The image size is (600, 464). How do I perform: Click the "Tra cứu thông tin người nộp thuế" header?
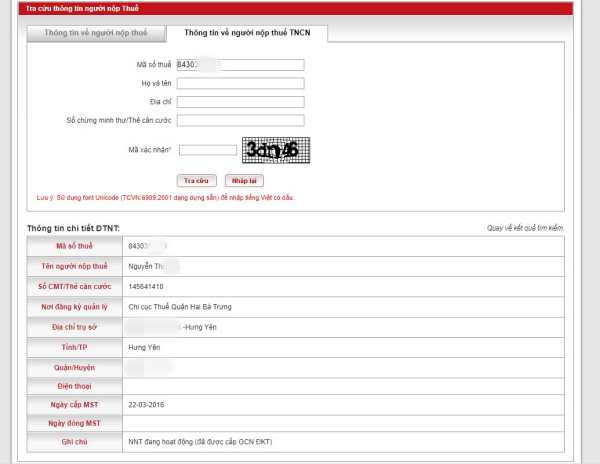pos(68,6)
